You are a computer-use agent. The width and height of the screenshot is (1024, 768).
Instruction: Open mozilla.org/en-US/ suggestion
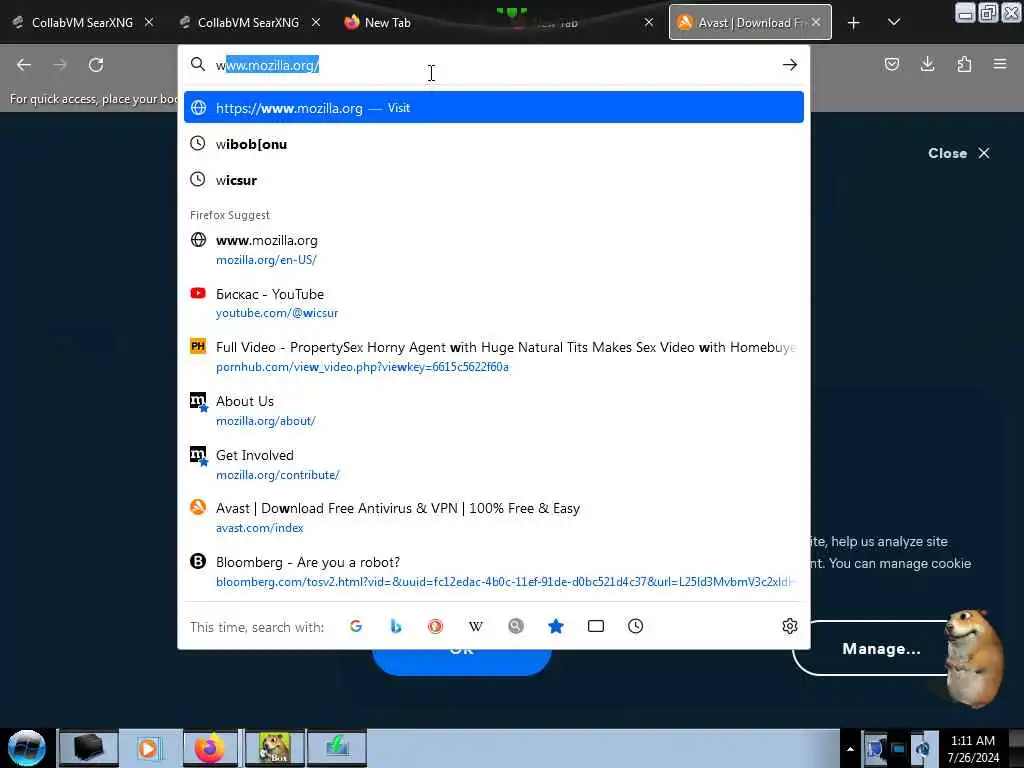pyautogui.click(x=494, y=249)
